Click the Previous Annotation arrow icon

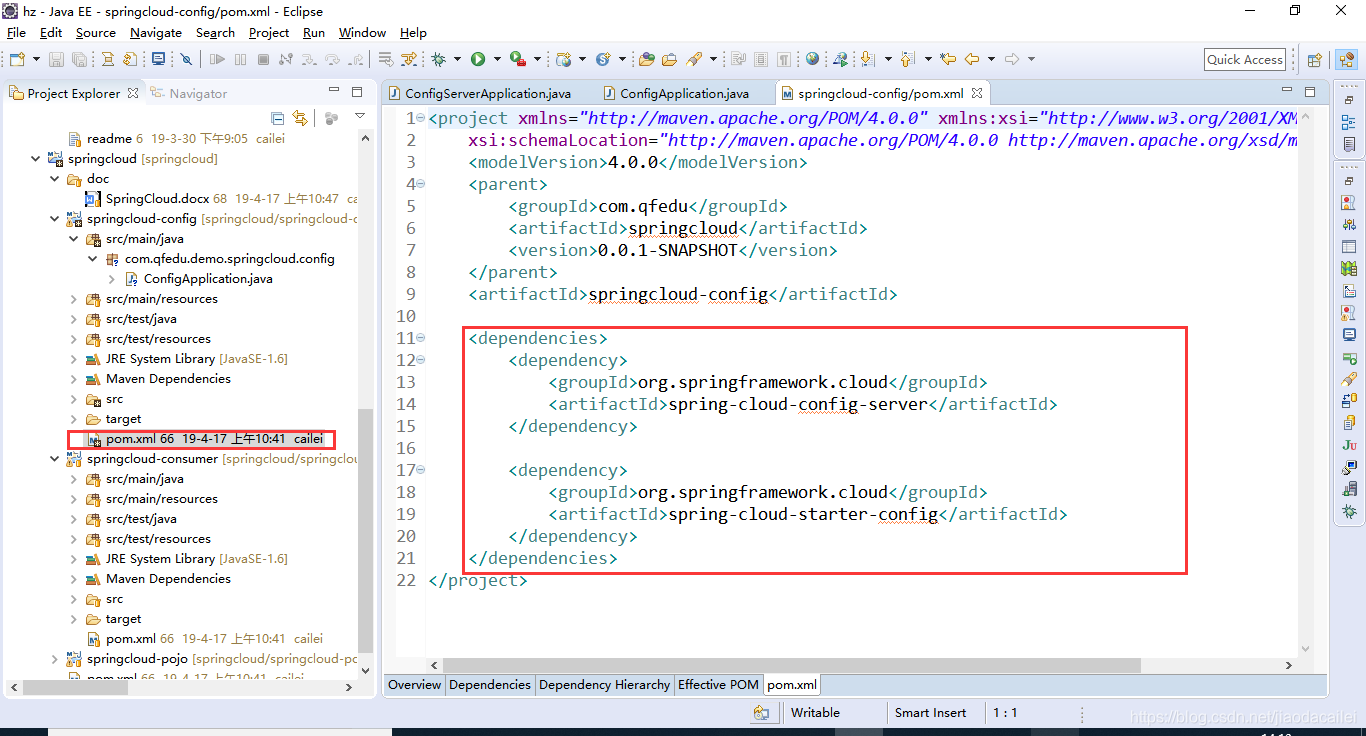(x=907, y=60)
